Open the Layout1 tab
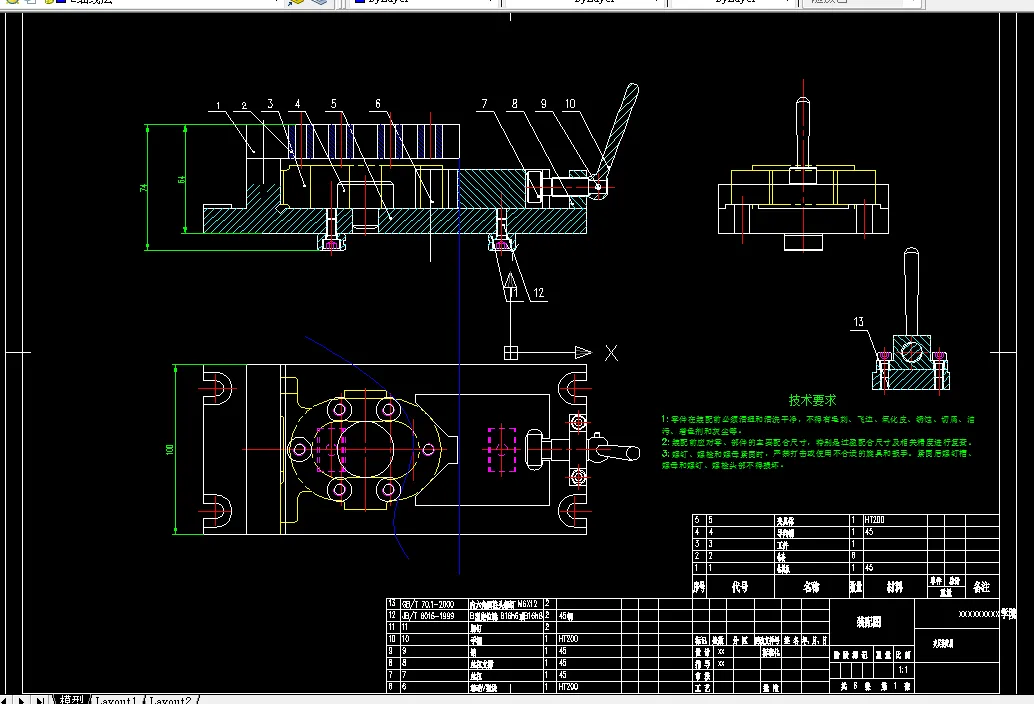This screenshot has width=1034, height=704. [116, 699]
